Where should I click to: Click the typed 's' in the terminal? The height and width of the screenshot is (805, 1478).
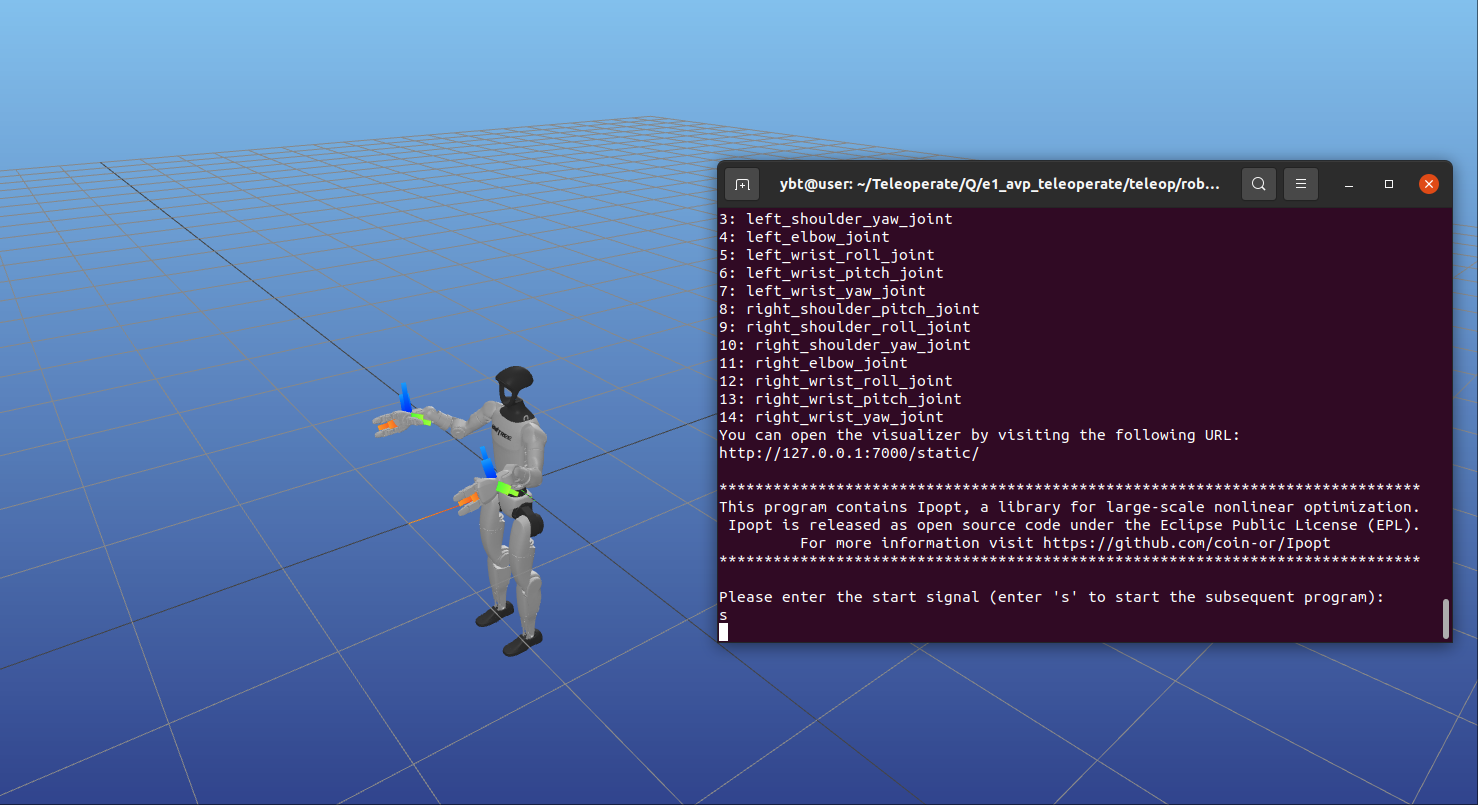[723, 615]
